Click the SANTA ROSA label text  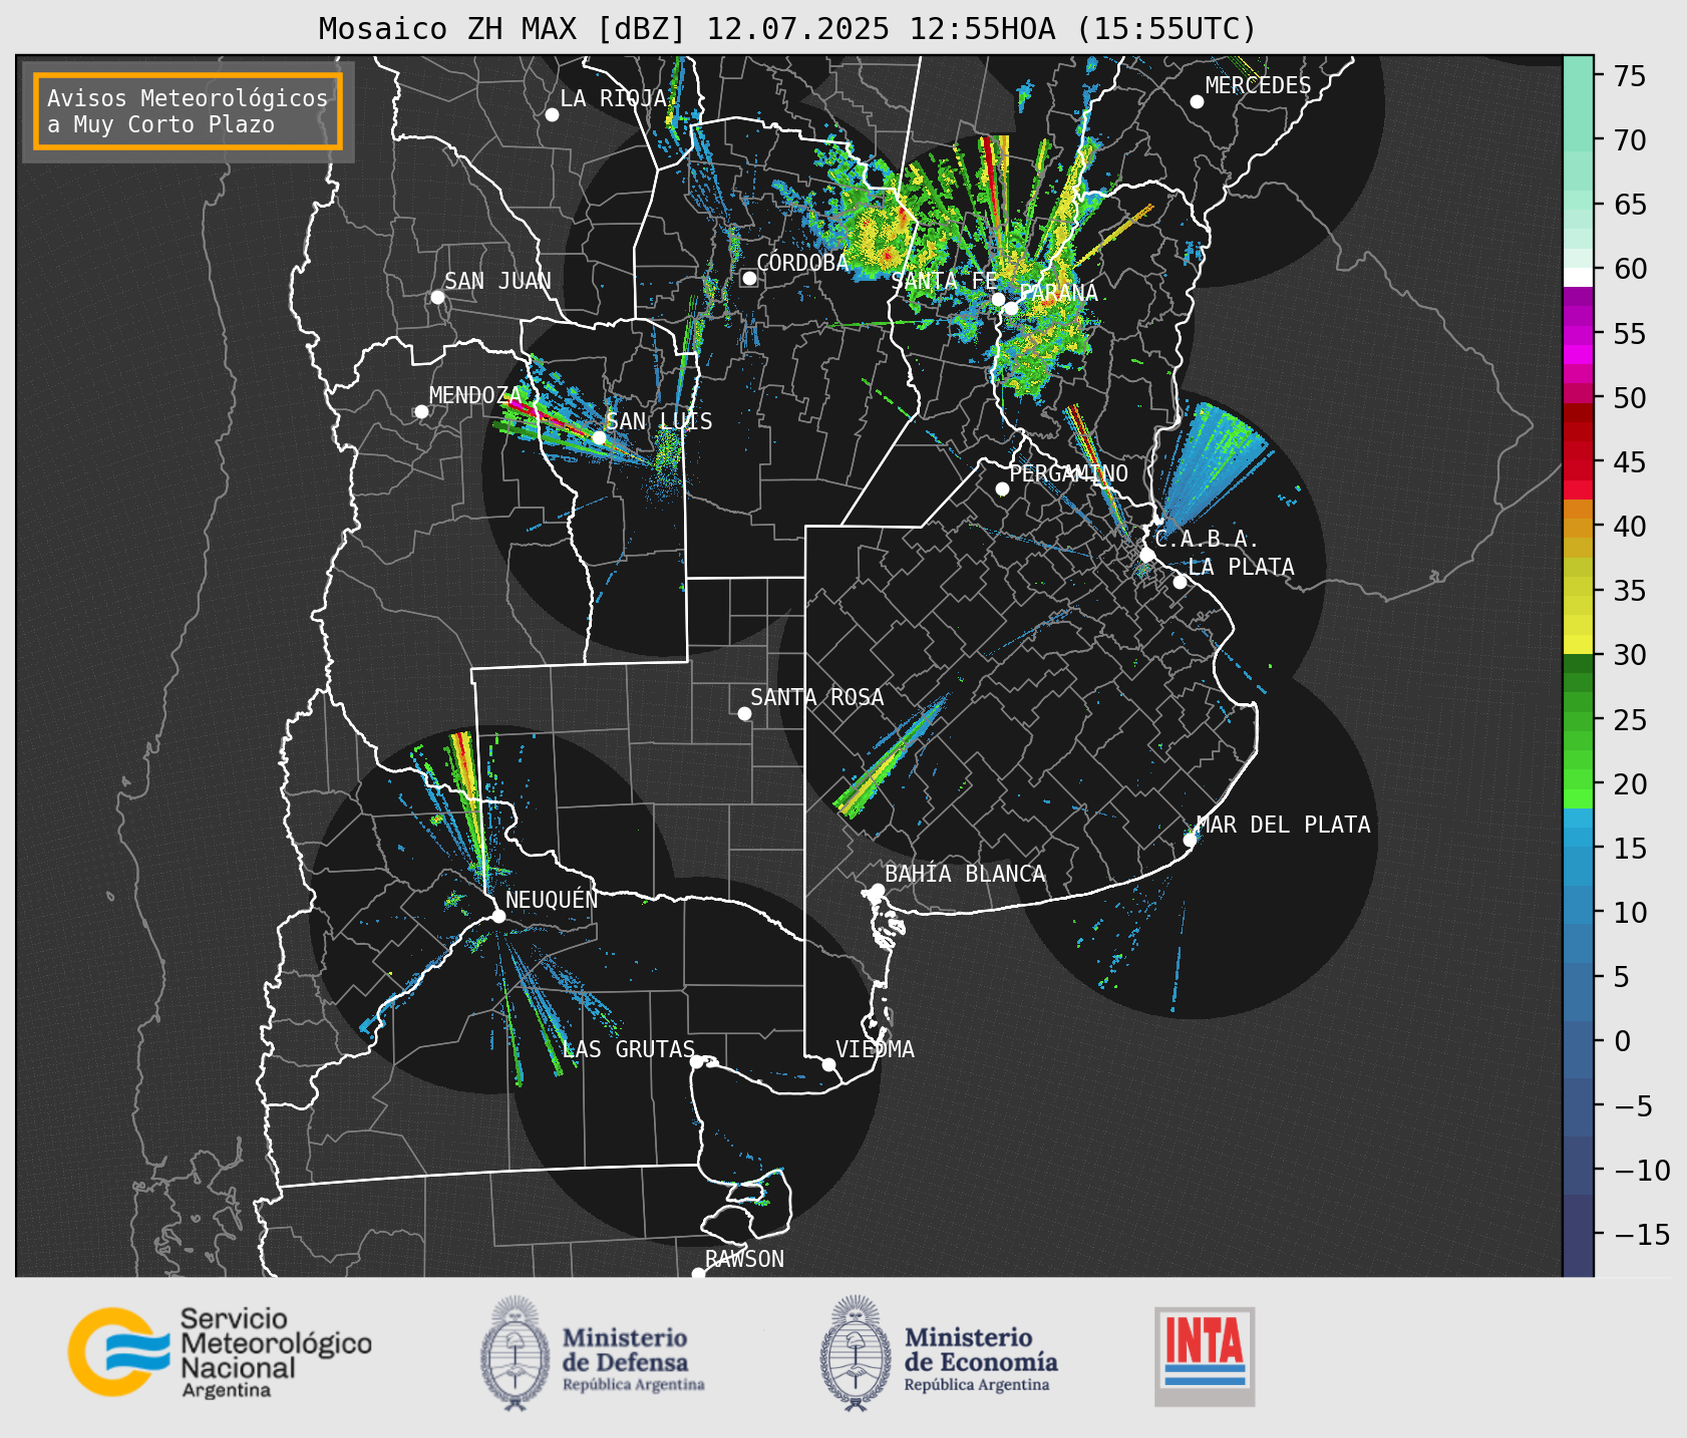coord(817,697)
